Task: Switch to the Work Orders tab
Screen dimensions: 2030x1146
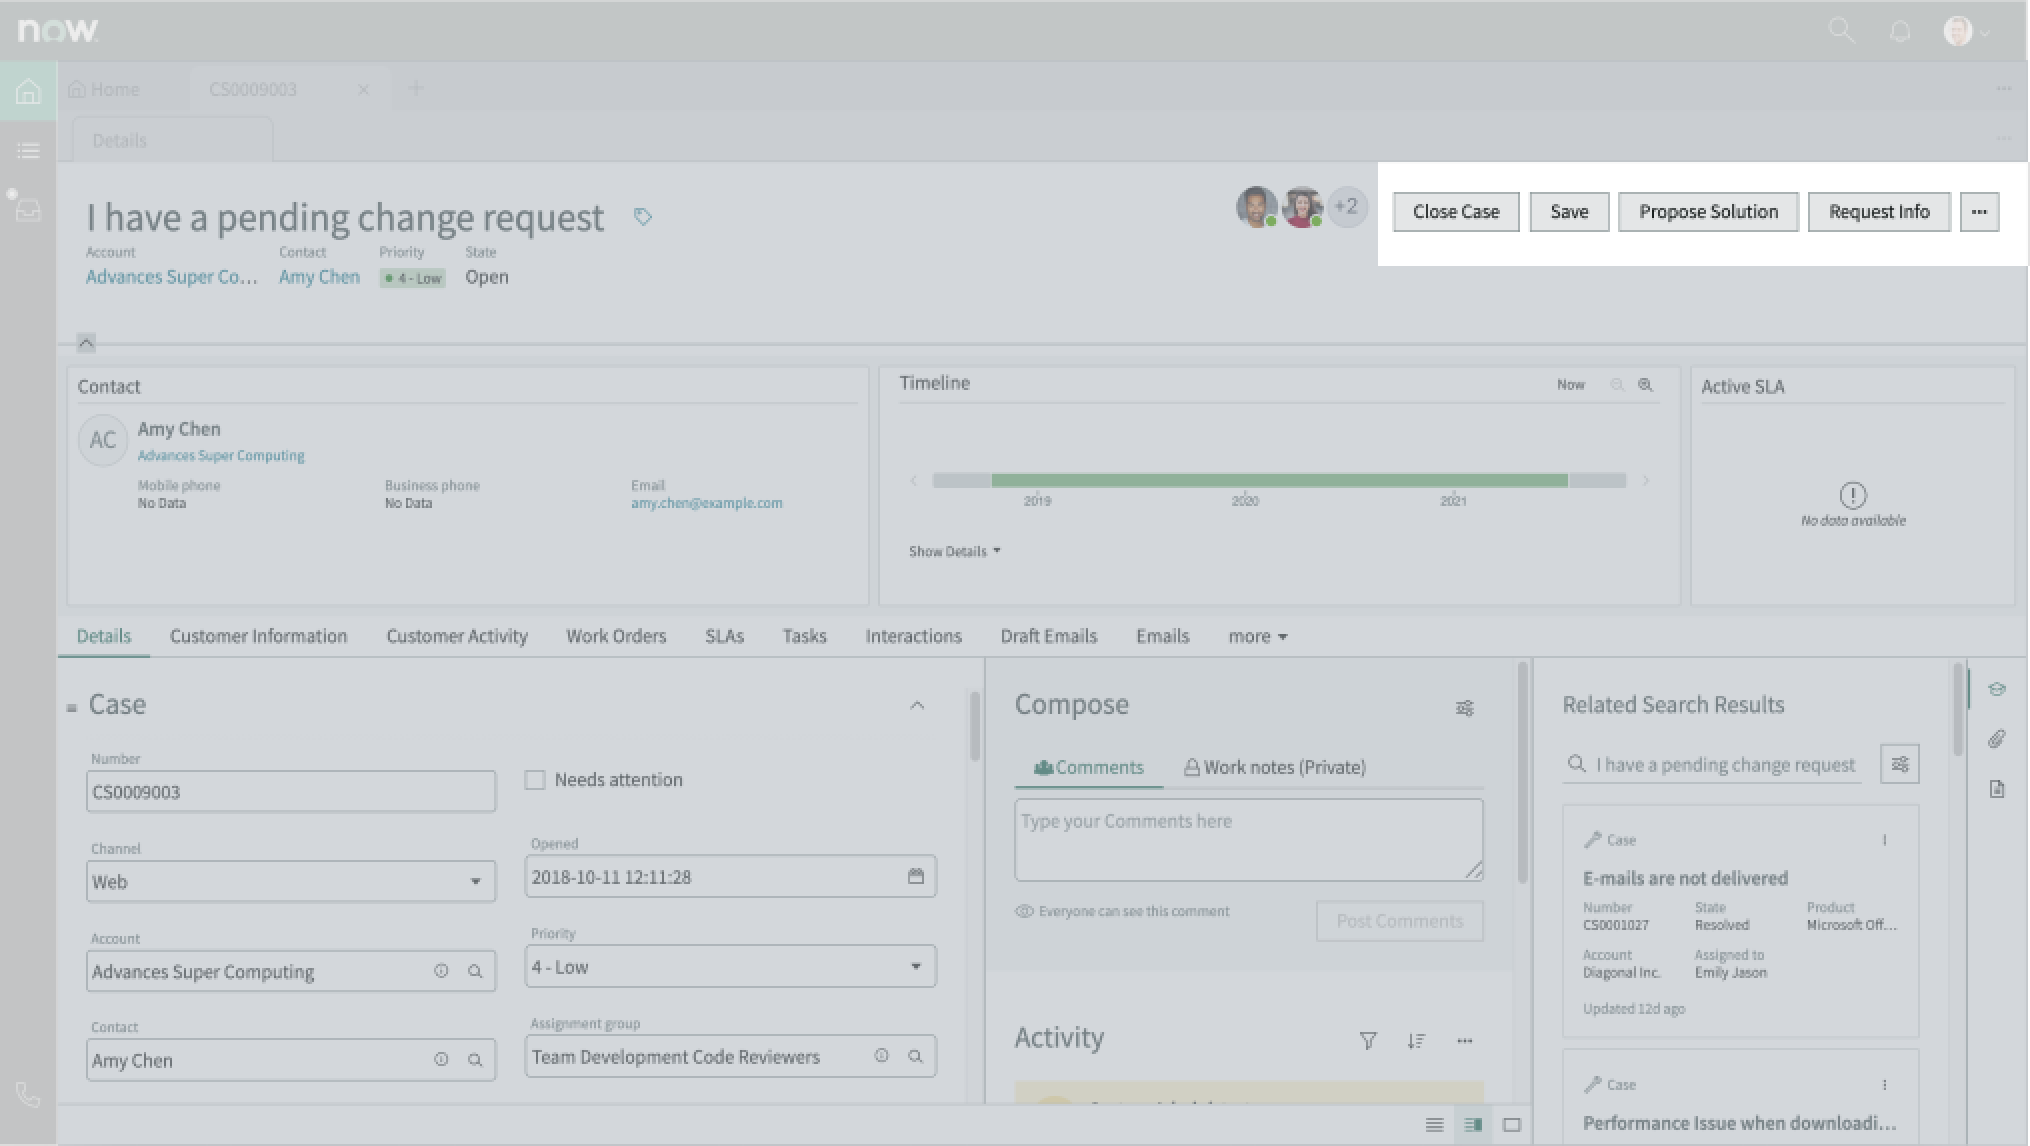Action: pyautogui.click(x=616, y=636)
